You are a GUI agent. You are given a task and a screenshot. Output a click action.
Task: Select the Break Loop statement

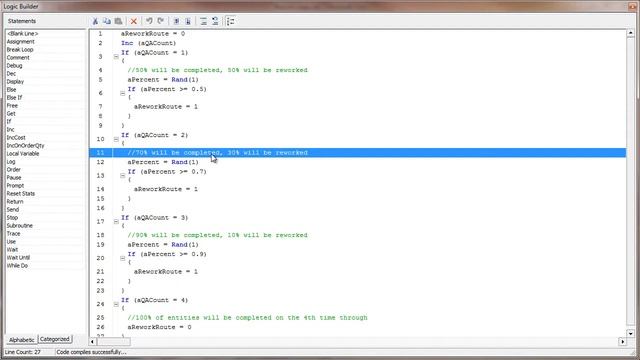(20, 49)
